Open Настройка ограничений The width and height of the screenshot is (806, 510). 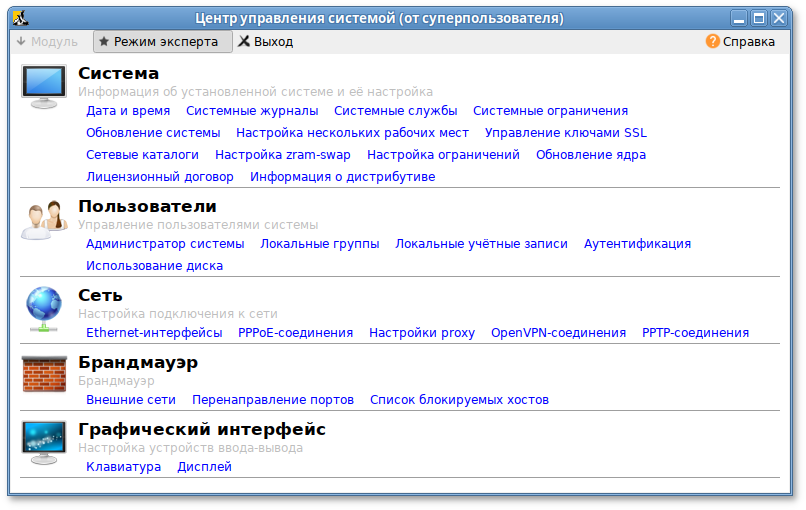coord(444,155)
